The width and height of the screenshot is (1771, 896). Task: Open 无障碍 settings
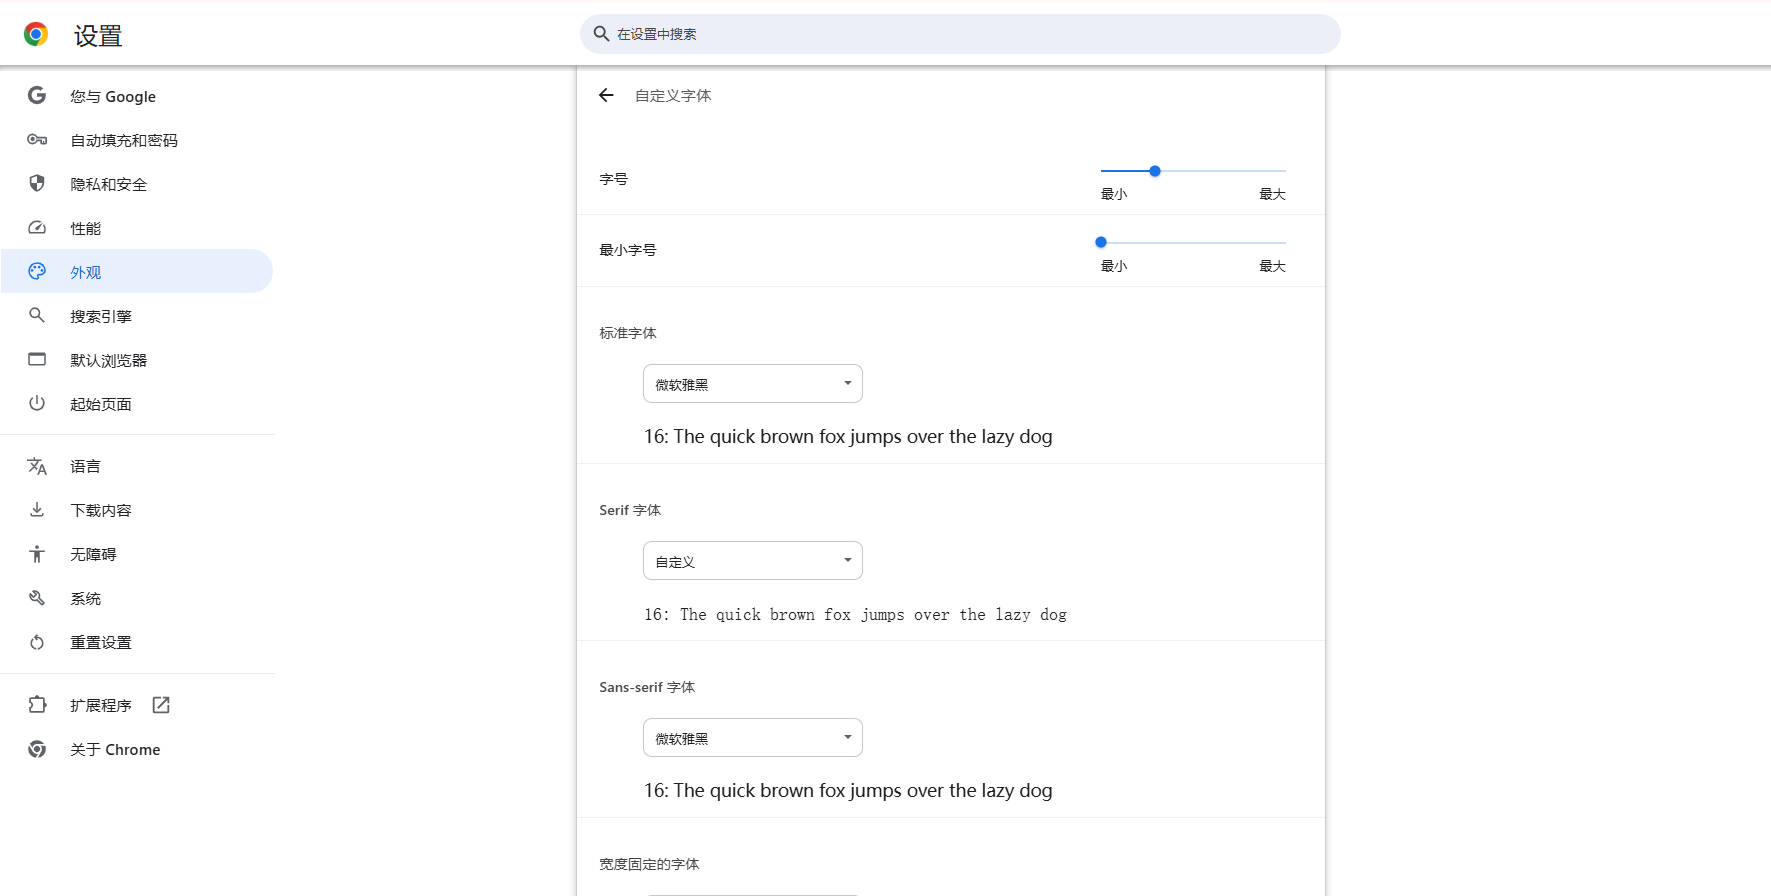click(137, 554)
